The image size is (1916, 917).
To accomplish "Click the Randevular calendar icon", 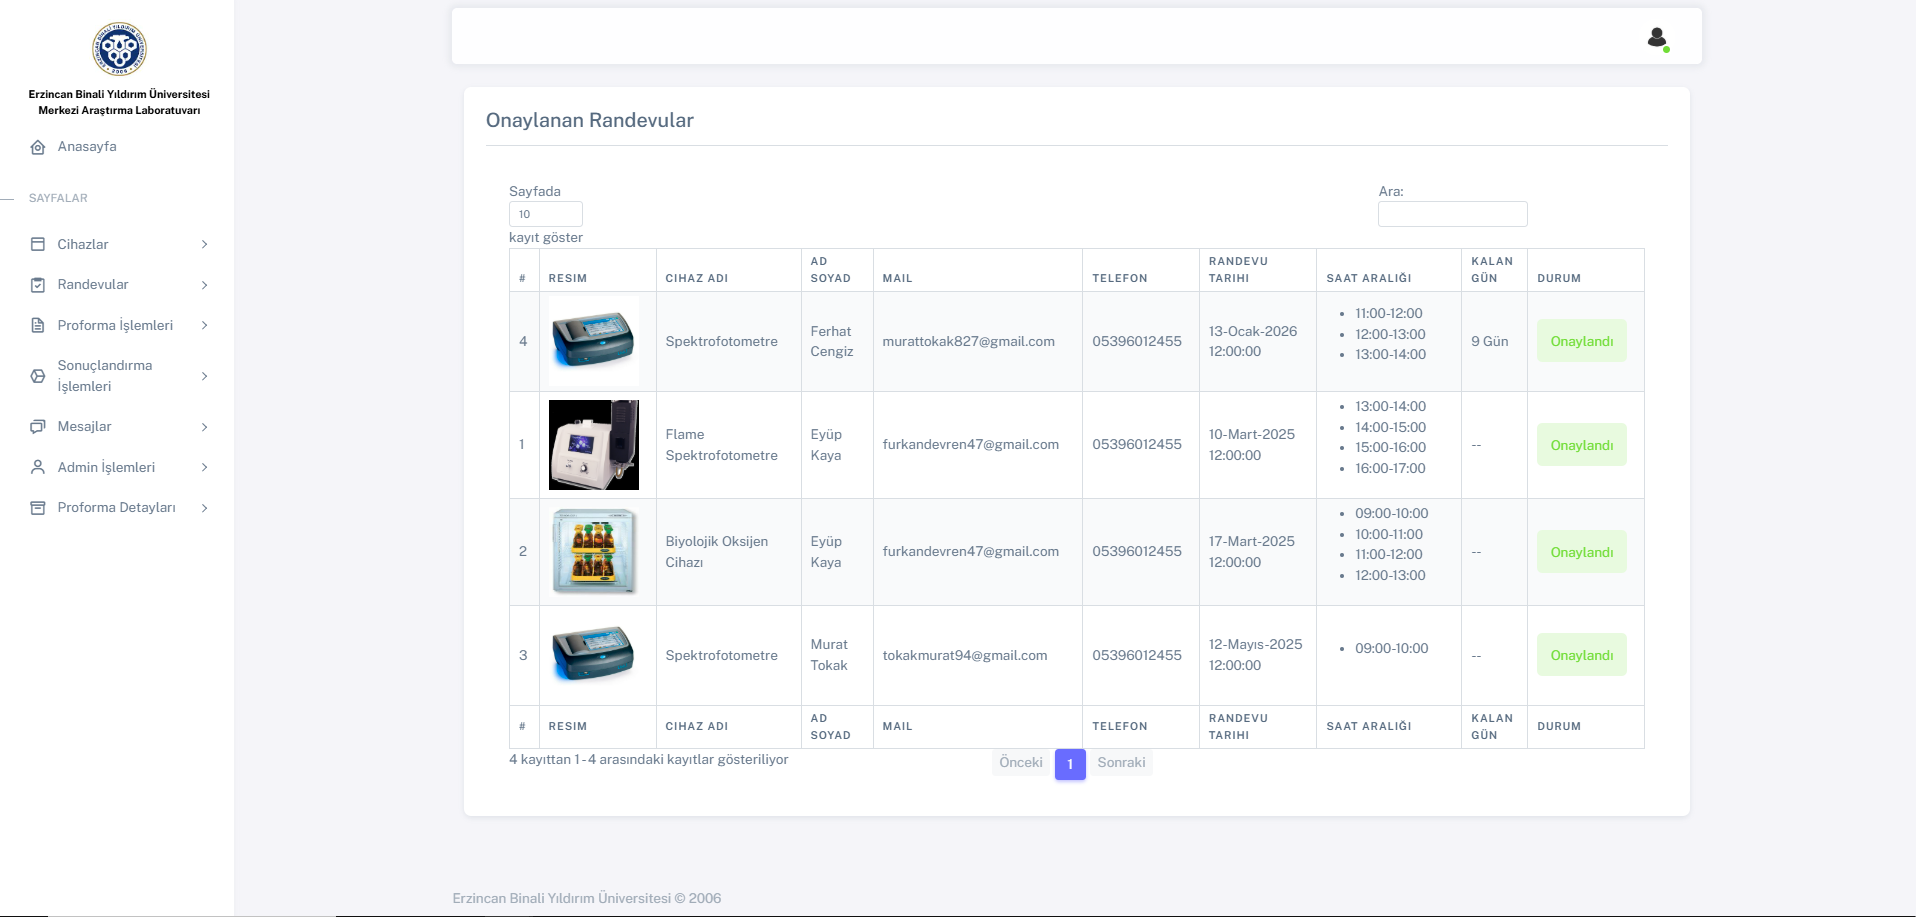I will [38, 285].
